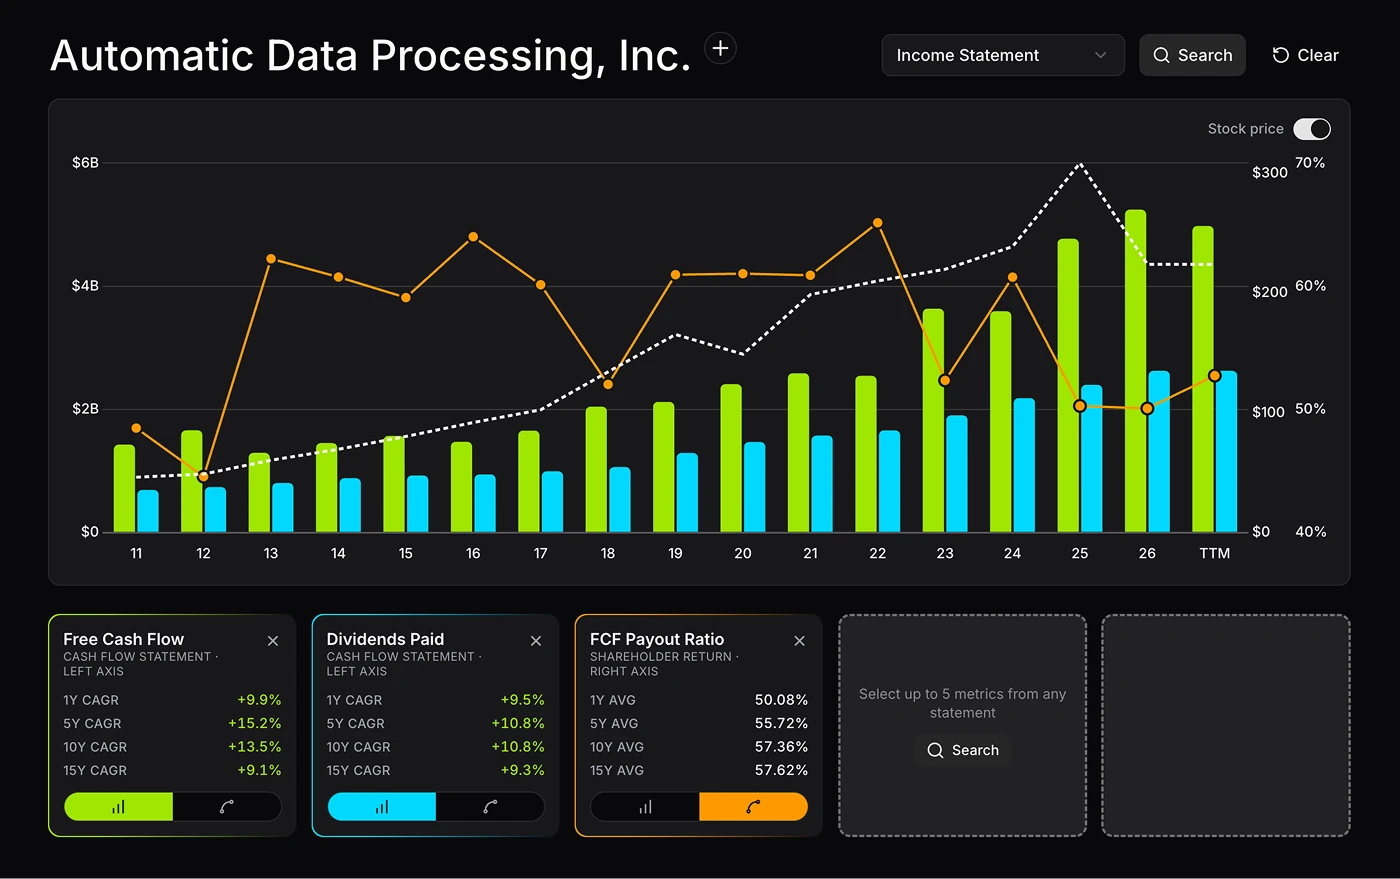
Task: Remove the Dividends Paid metric card
Action: point(536,641)
